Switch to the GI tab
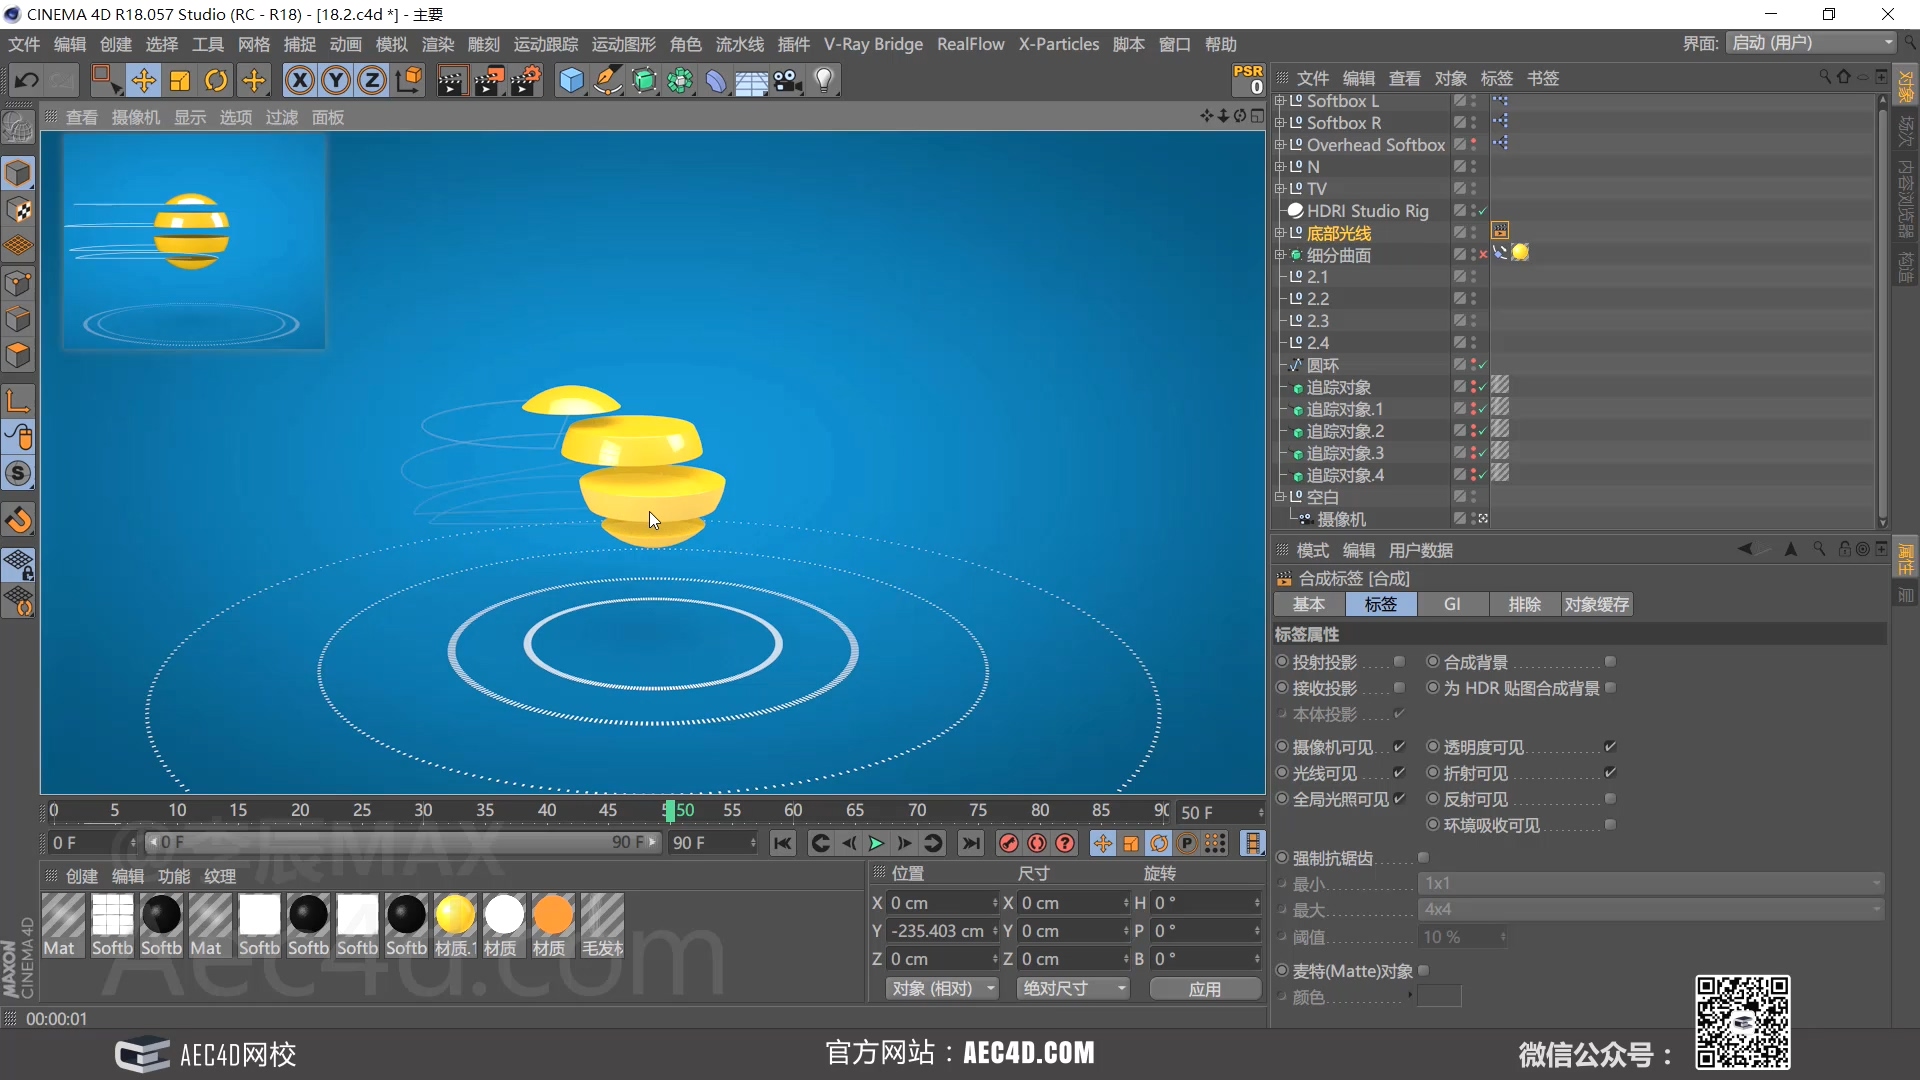This screenshot has height=1080, width=1920. tap(1452, 605)
